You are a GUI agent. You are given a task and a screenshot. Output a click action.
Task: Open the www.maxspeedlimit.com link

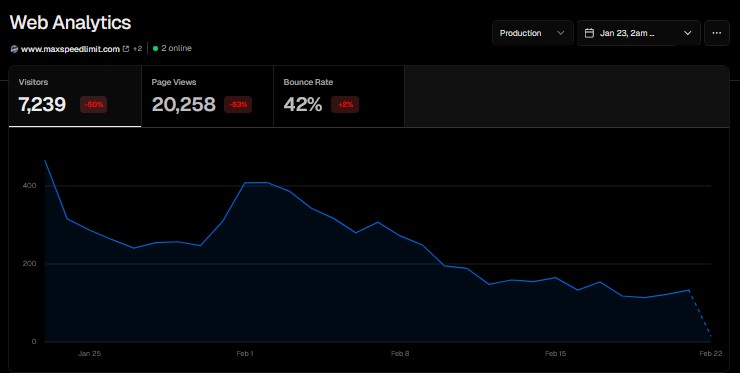point(70,49)
